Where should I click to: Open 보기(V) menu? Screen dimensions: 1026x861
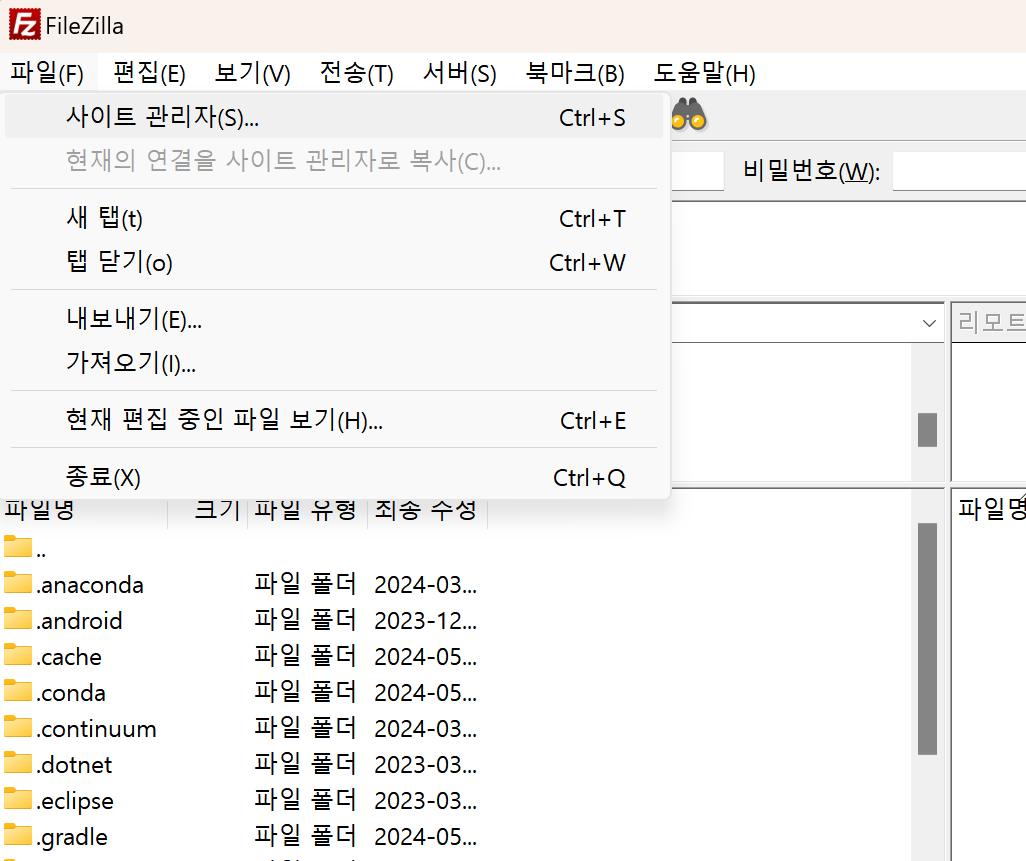pyautogui.click(x=253, y=73)
